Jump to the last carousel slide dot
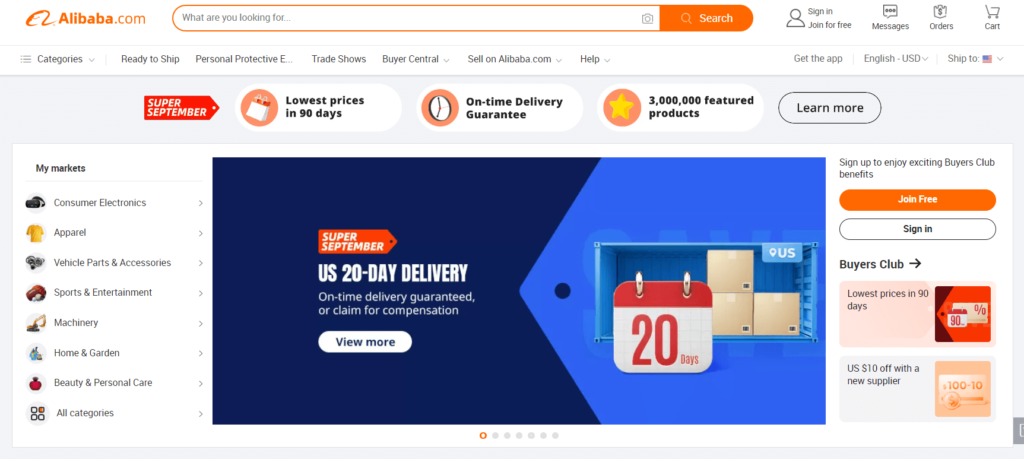Viewport: 1024px width, 459px height. tap(555, 435)
